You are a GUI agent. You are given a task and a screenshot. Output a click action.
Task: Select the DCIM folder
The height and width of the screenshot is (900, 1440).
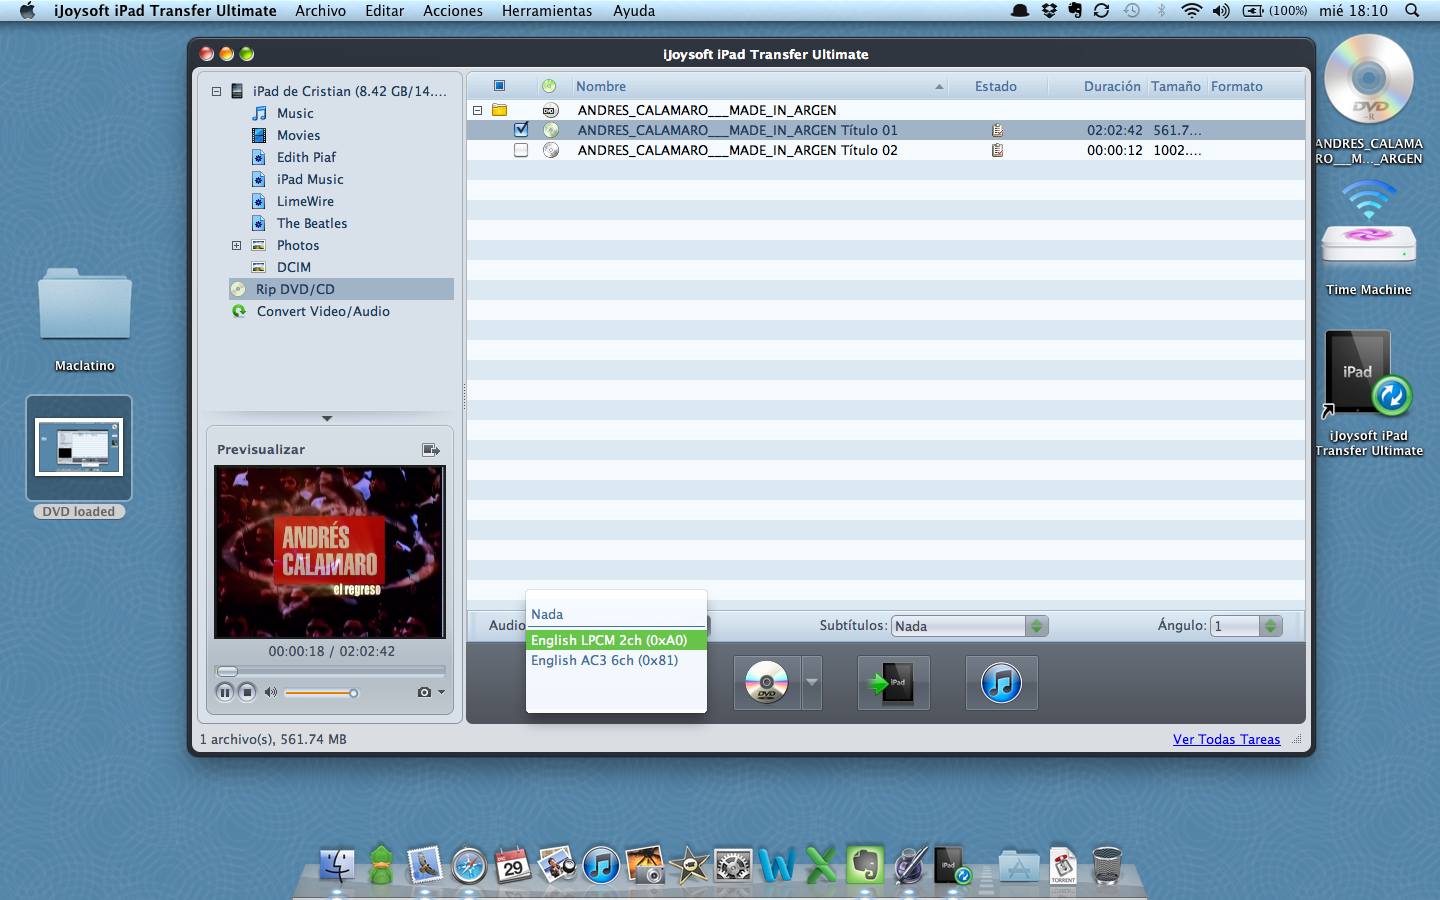293,267
